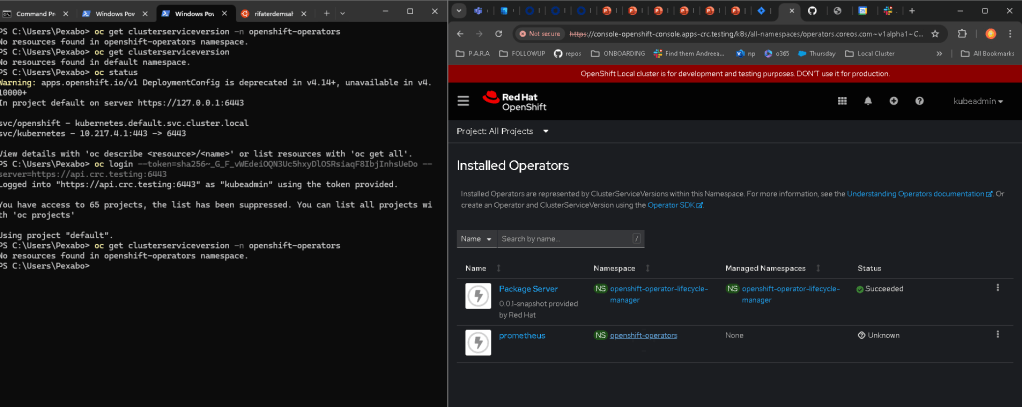Viewport: 1022px width, 407px height.
Task: Show hidden bookmarks with the double chevron
Action: coord(939,53)
